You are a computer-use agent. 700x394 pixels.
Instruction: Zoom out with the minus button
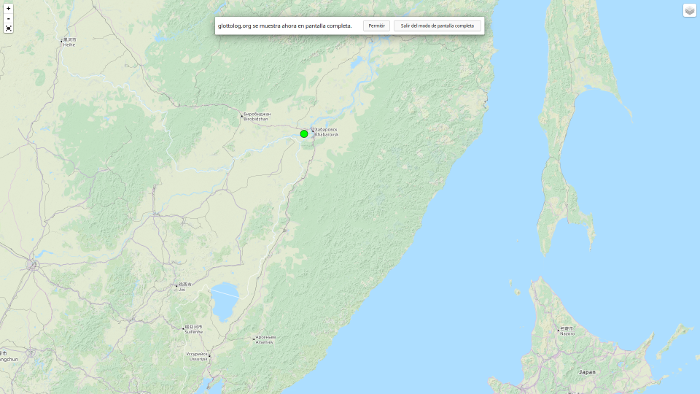click(x=8, y=18)
